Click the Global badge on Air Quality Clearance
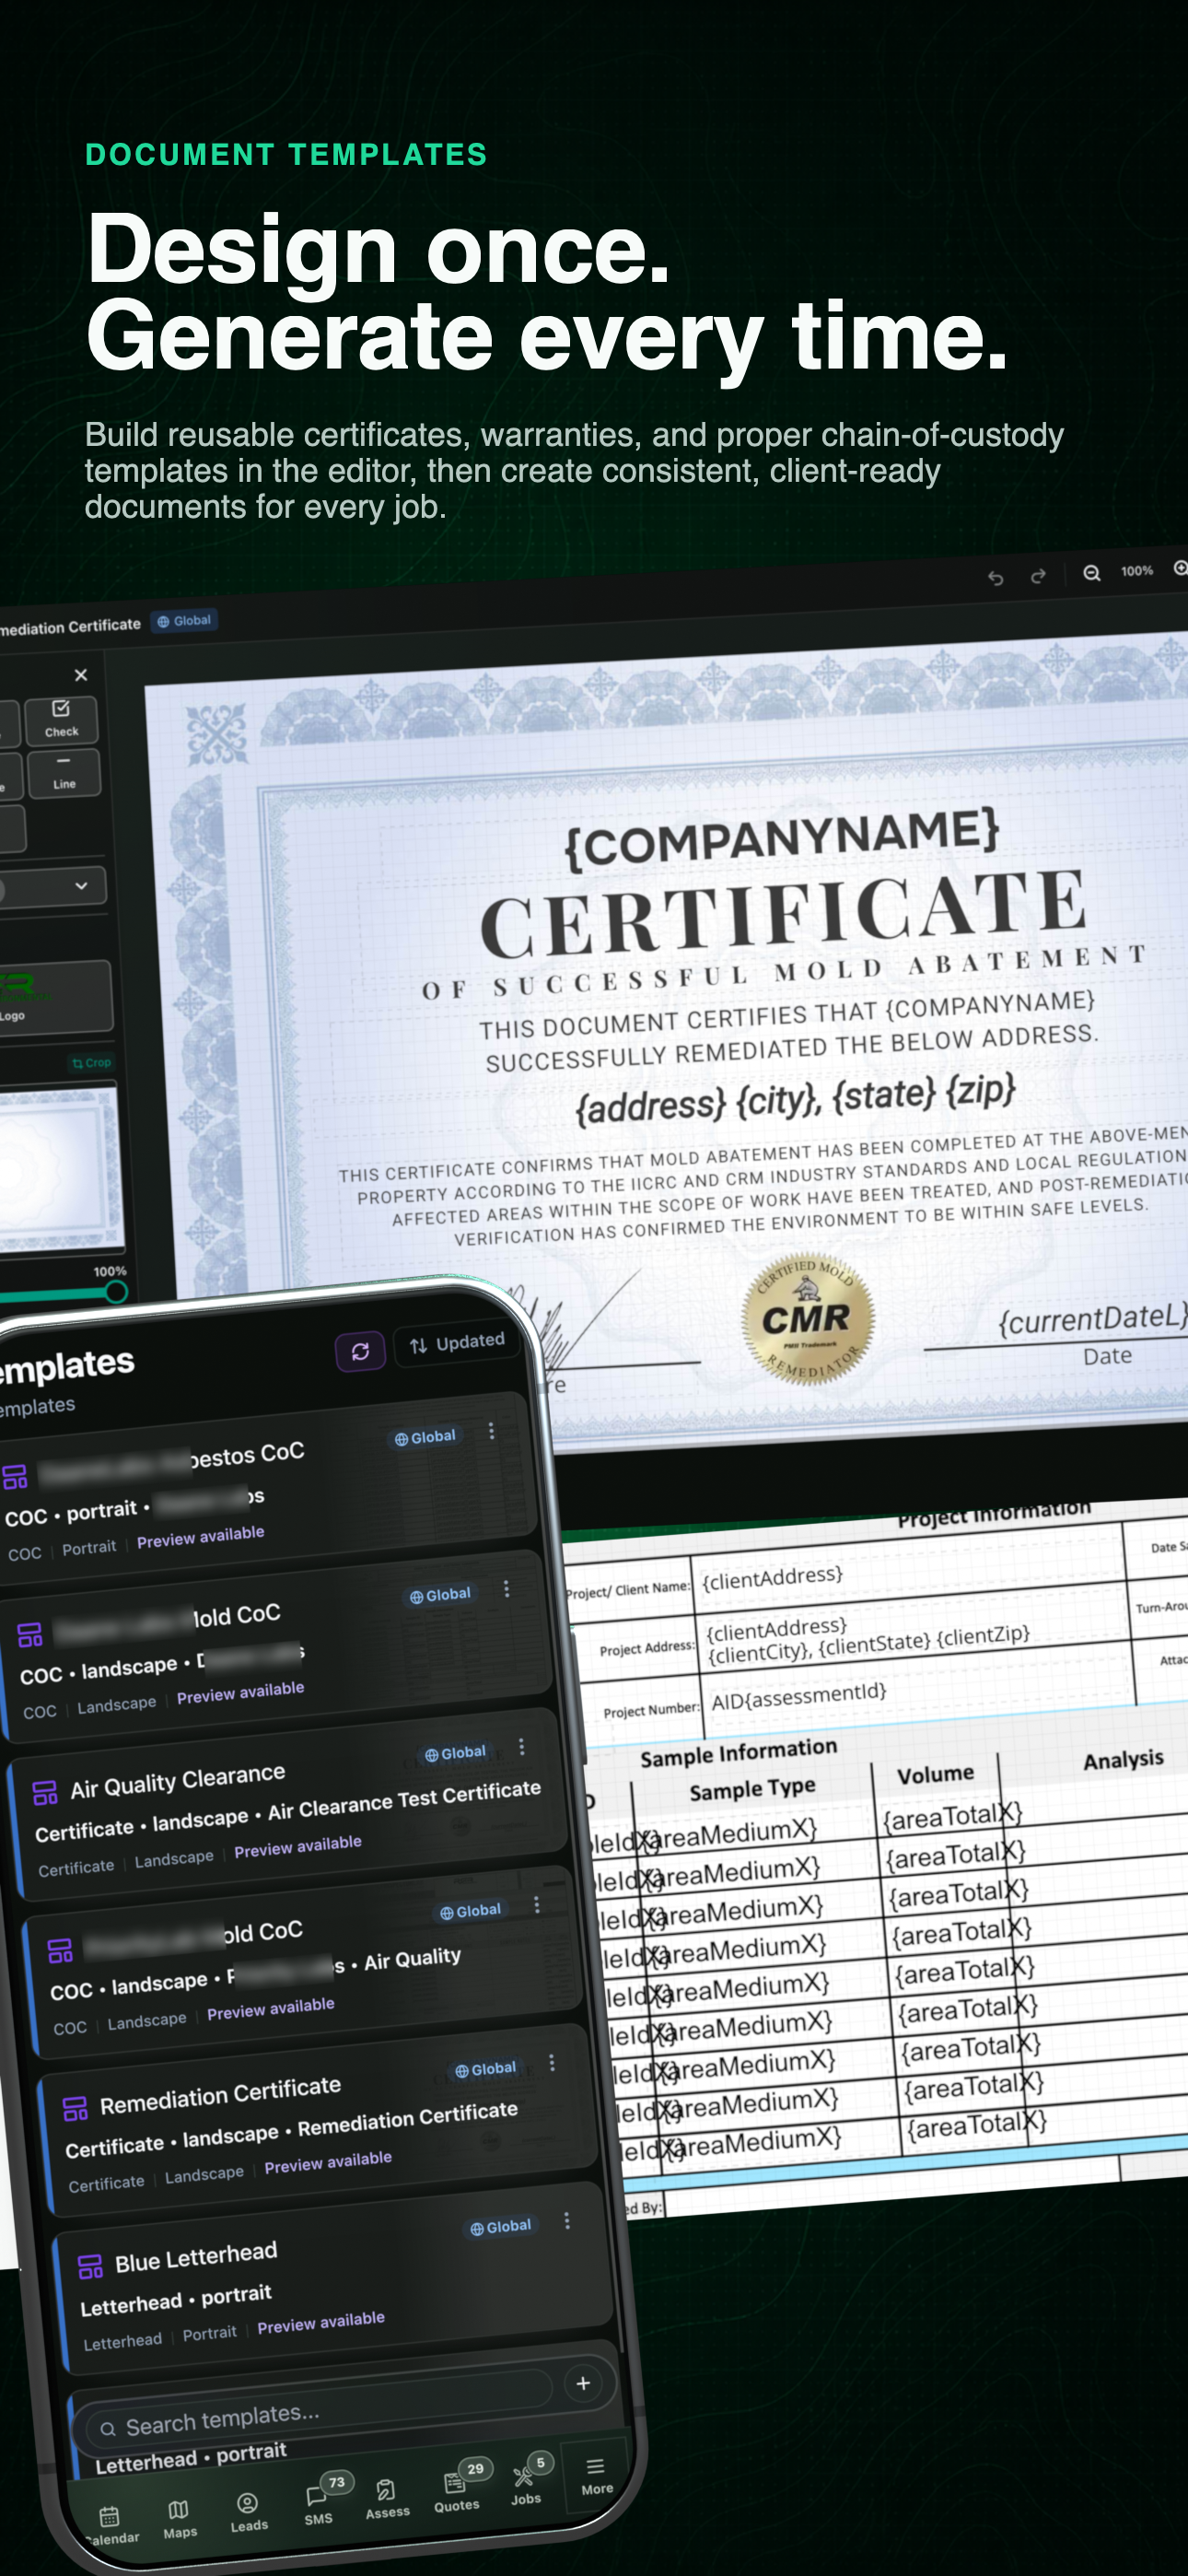 (x=456, y=1753)
